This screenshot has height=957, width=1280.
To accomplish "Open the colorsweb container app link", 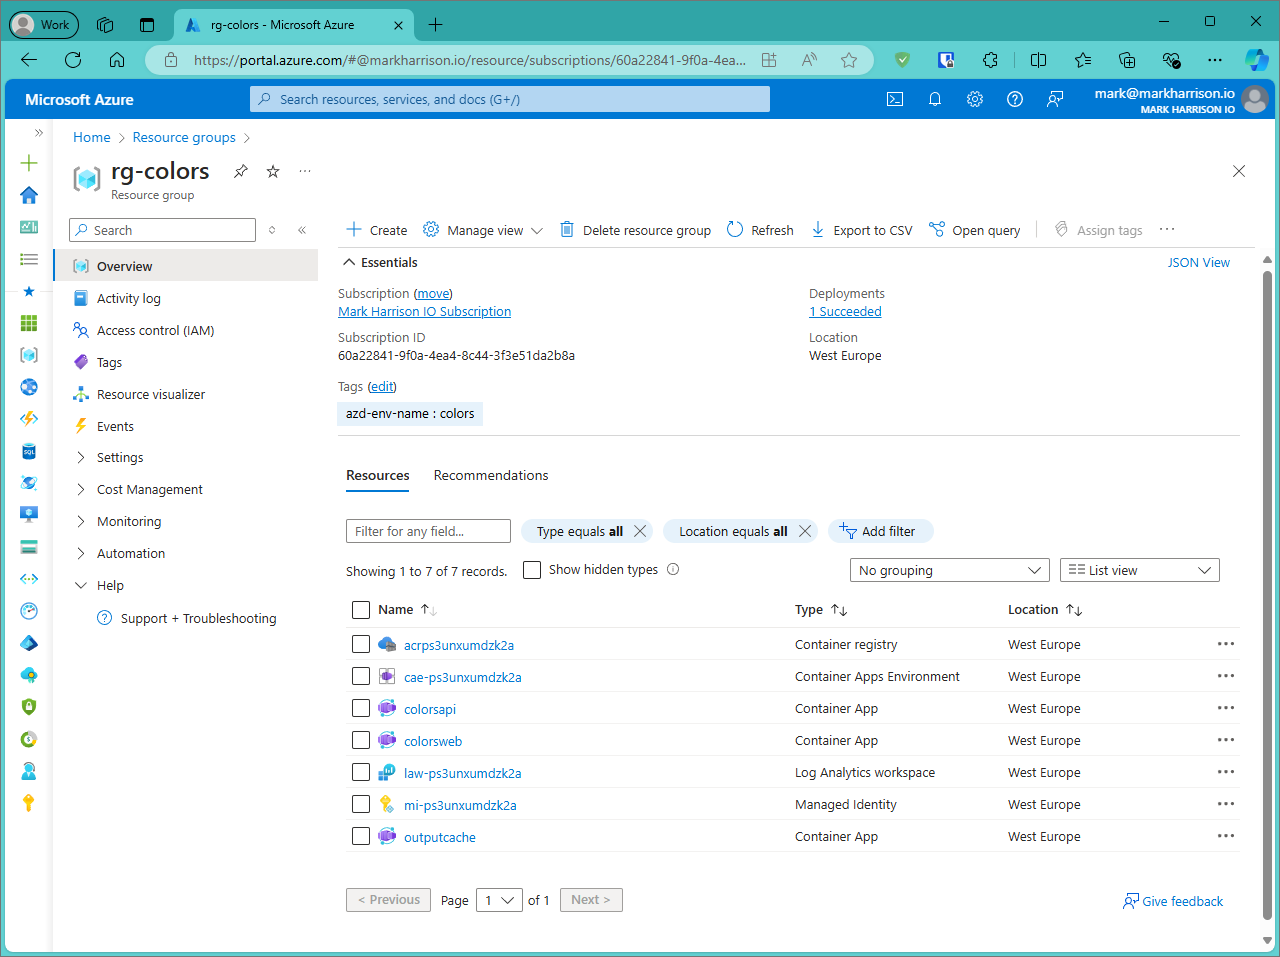I will pos(433,741).
